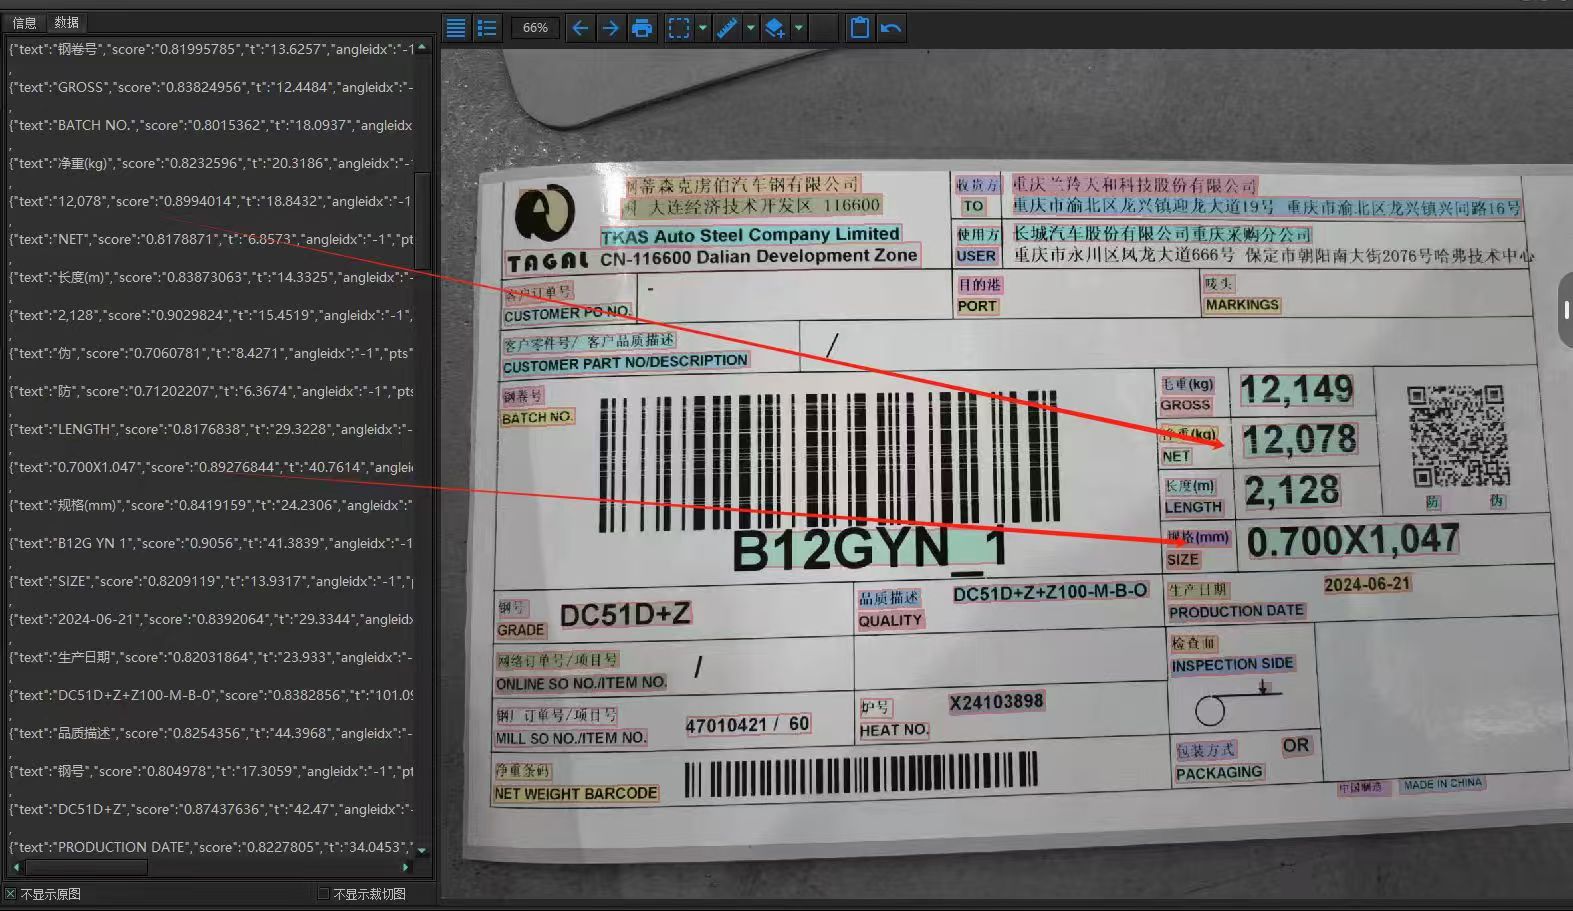Click the justified lines view icon
Viewport: 1573px width, 911px height.
tap(456, 28)
